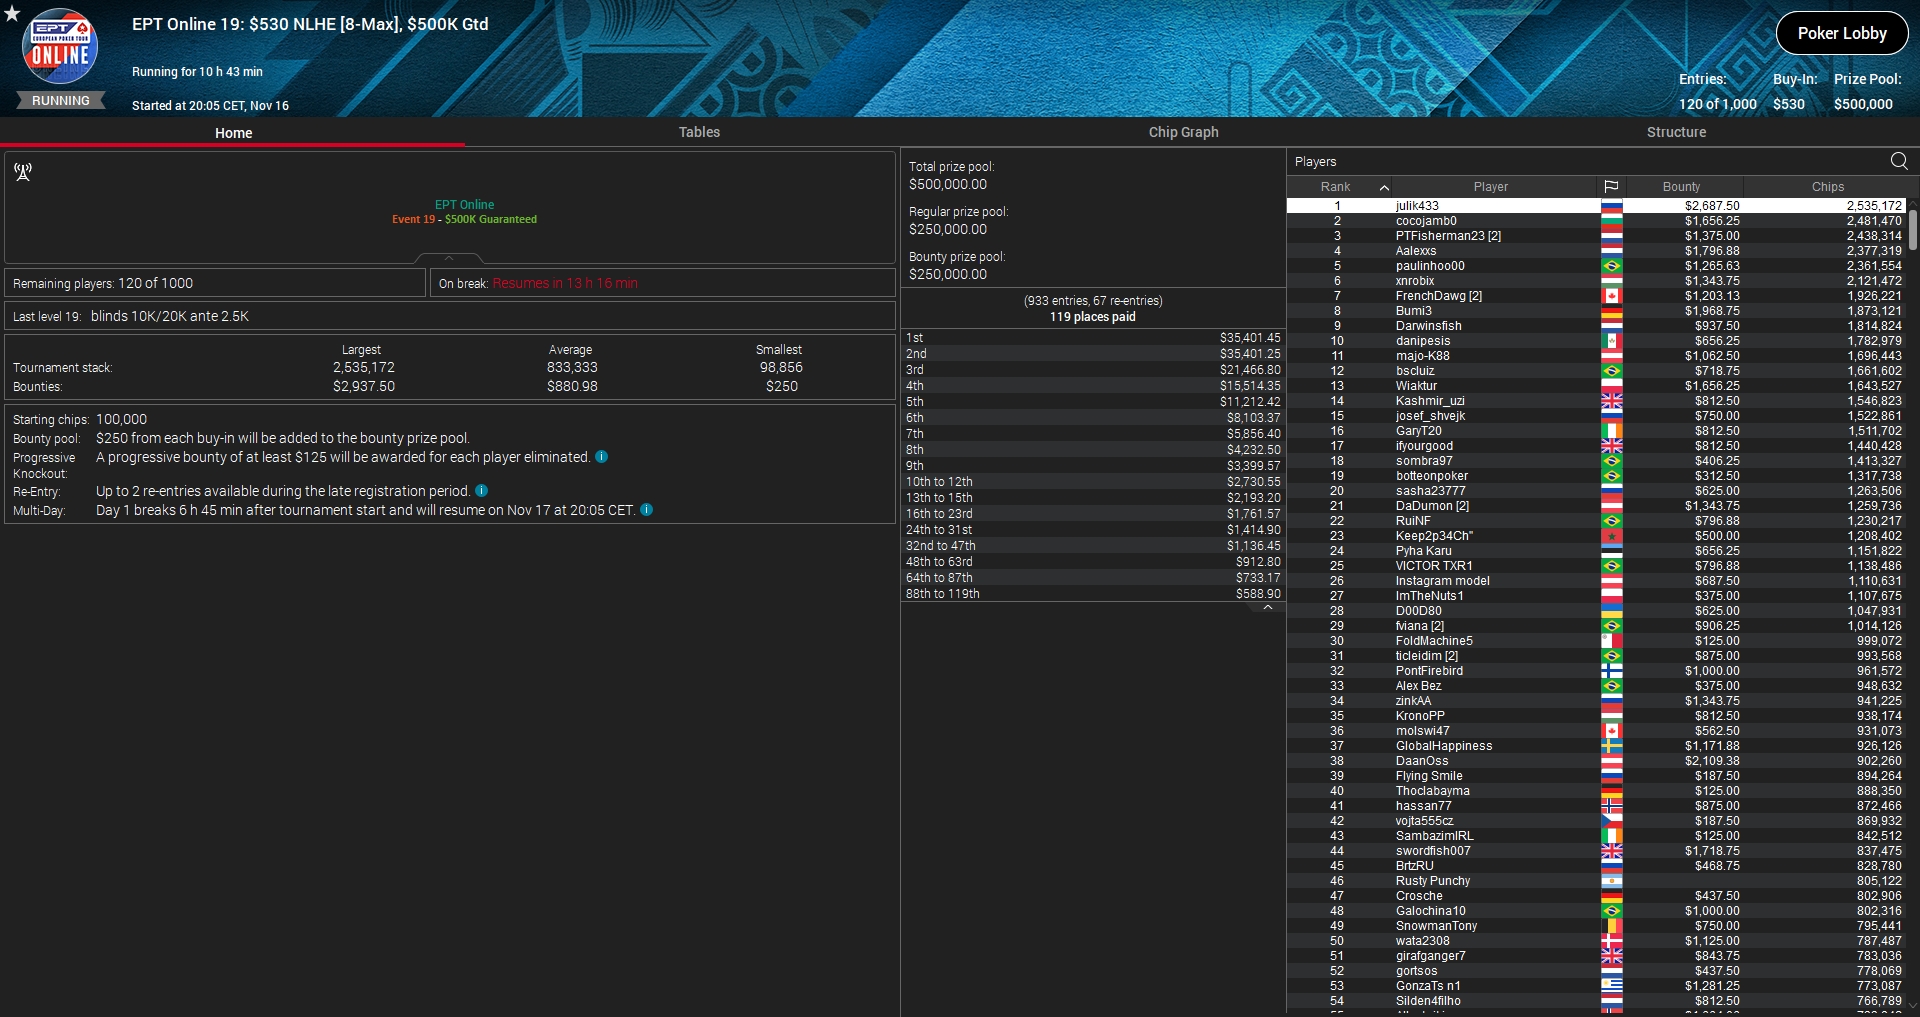Toggle the Rank column sort arrow
Screen dimensions: 1920x1017
(x=1384, y=187)
